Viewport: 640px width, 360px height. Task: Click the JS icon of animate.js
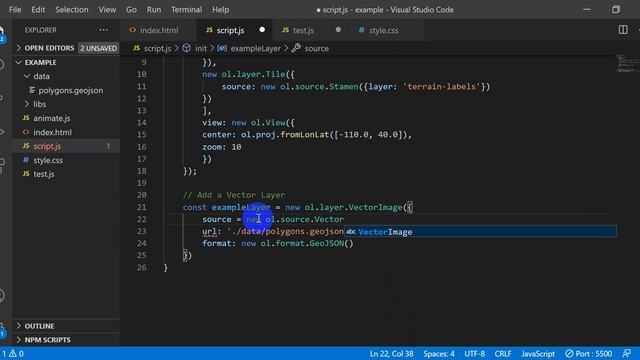pos(26,118)
